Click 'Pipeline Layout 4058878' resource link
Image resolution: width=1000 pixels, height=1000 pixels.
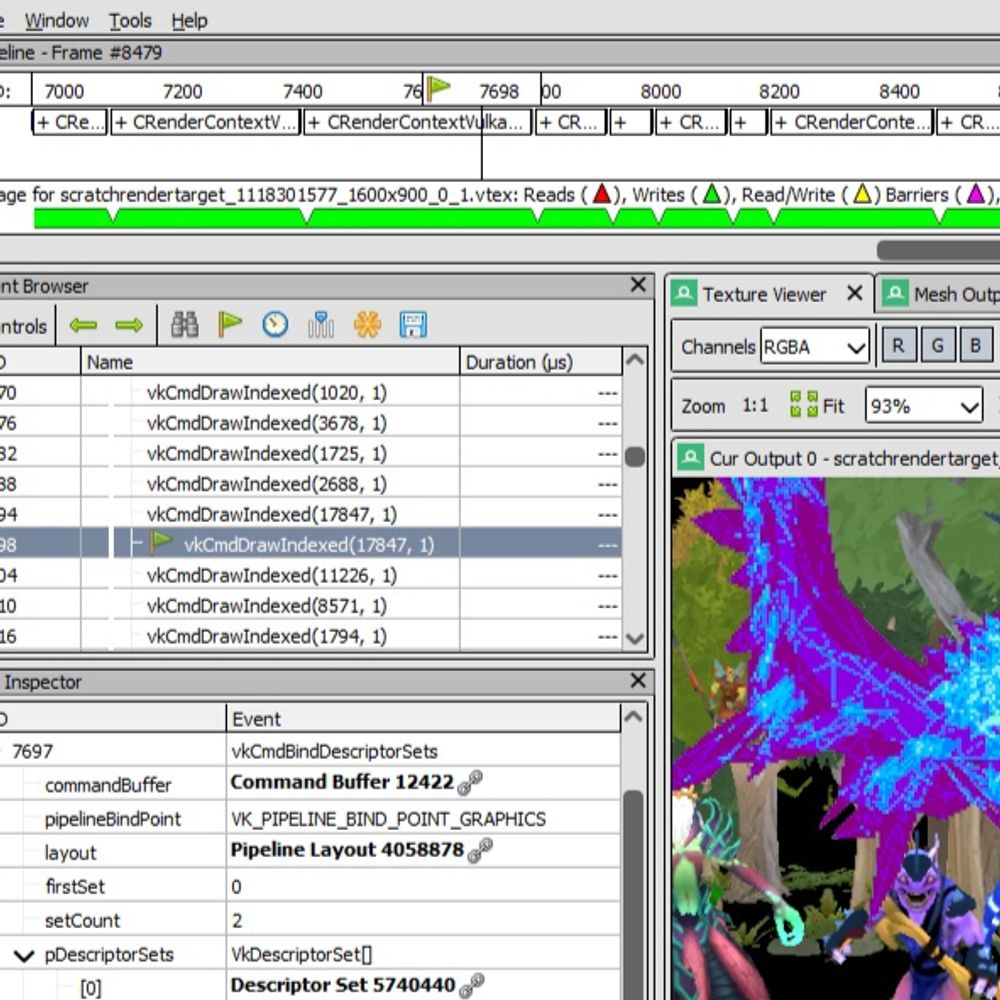pyautogui.click(x=347, y=850)
